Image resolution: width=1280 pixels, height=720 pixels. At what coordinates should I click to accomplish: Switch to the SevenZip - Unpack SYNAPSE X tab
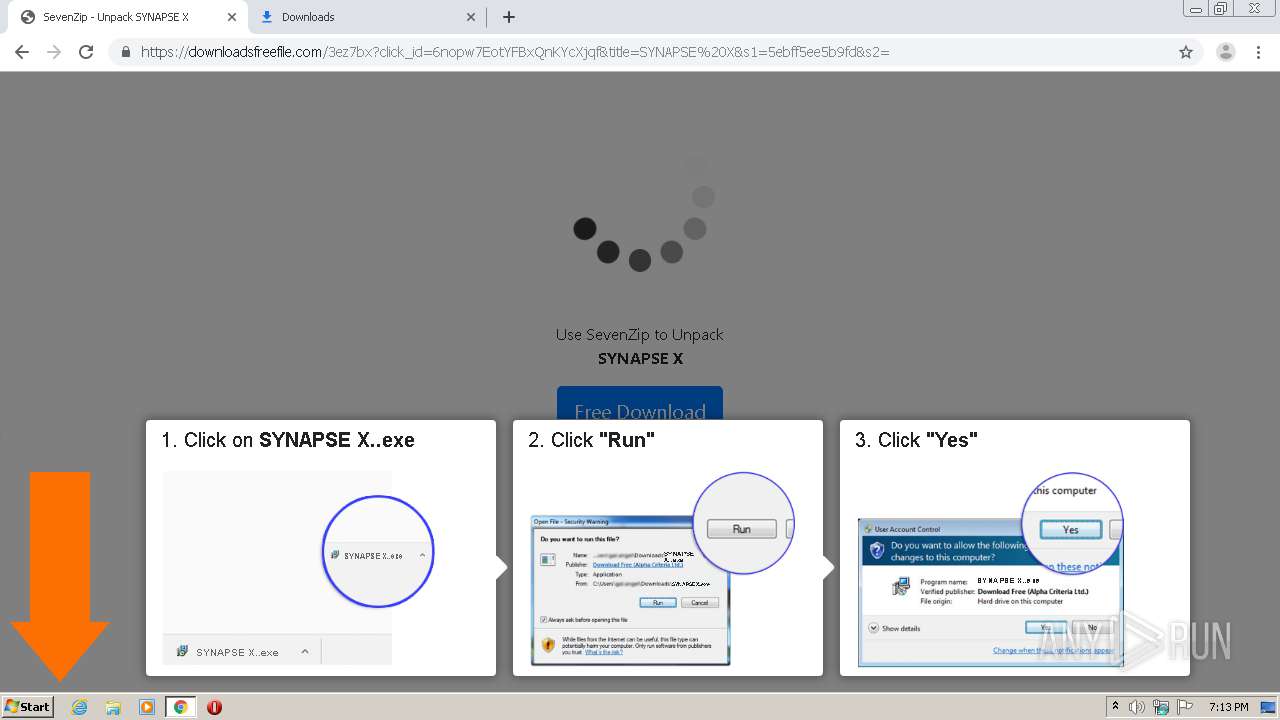pos(128,17)
